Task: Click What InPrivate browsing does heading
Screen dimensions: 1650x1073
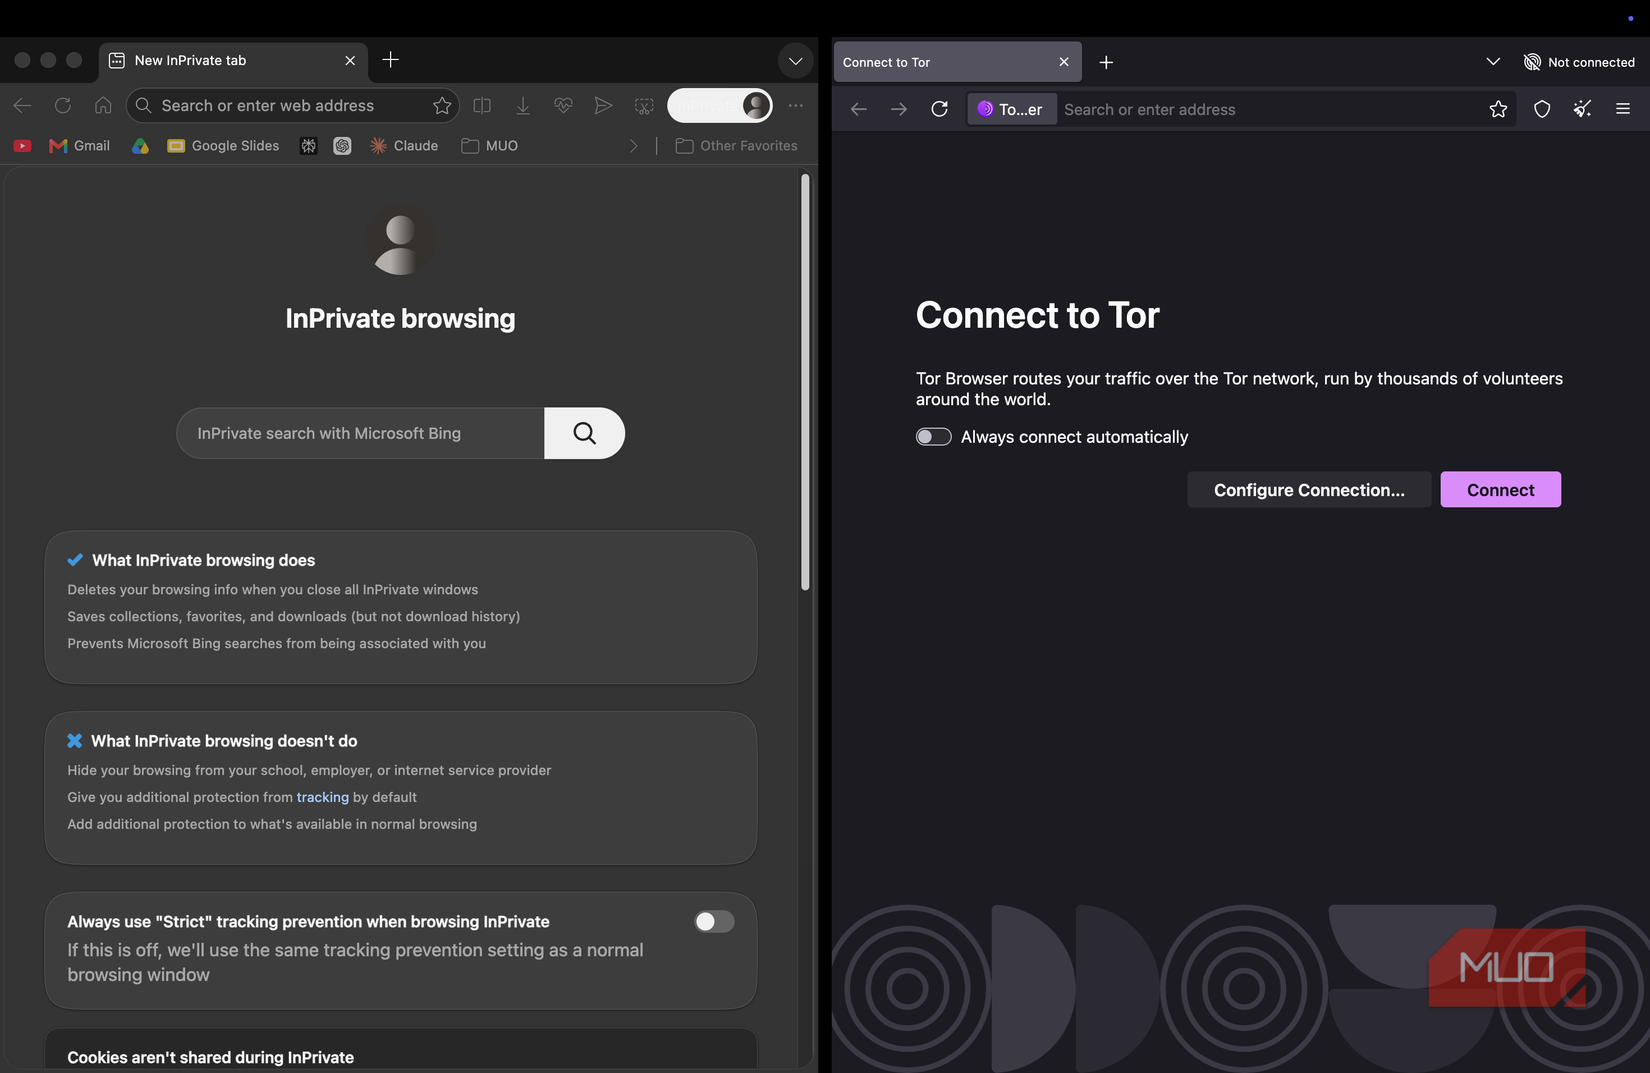Action: pyautogui.click(x=203, y=560)
